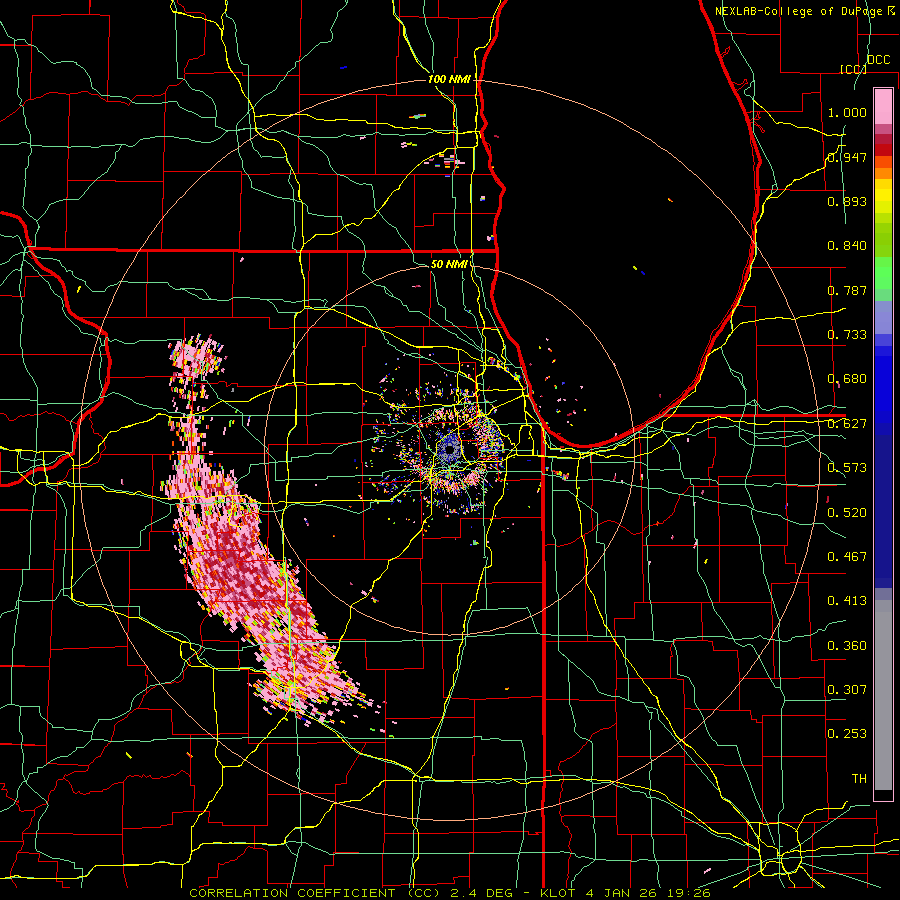Click the 0.467 color bar value
Image resolution: width=900 pixels, height=900 pixels.
847,556
